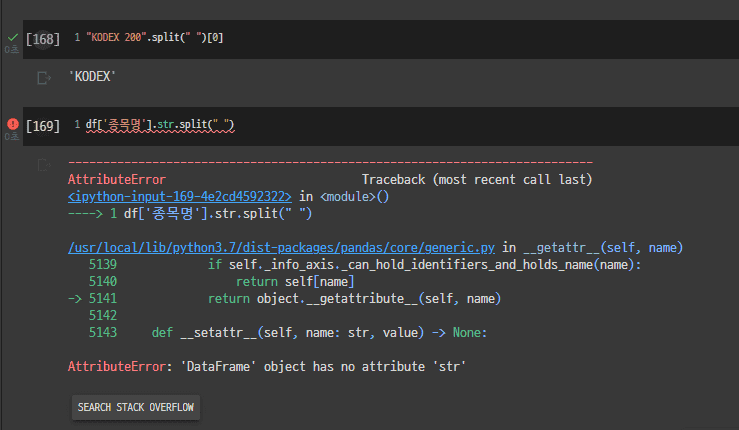This screenshot has height=430, width=739.
Task: Run cell marked [168]
Action: pyautogui.click(x=43, y=39)
